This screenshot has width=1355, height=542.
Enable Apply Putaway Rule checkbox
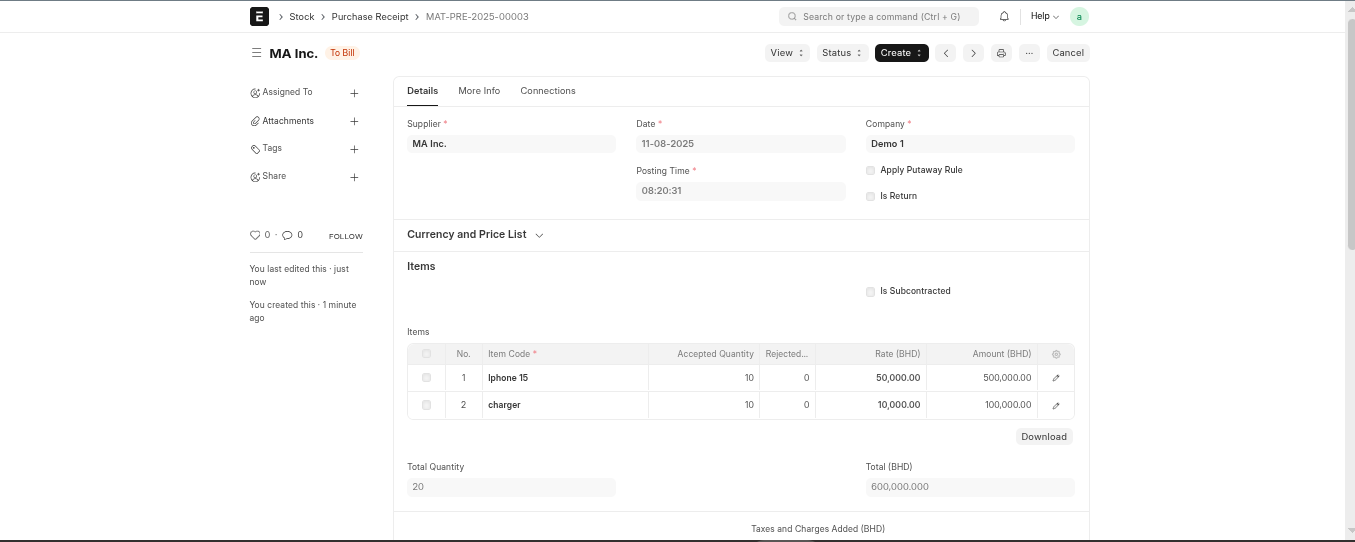click(x=870, y=171)
